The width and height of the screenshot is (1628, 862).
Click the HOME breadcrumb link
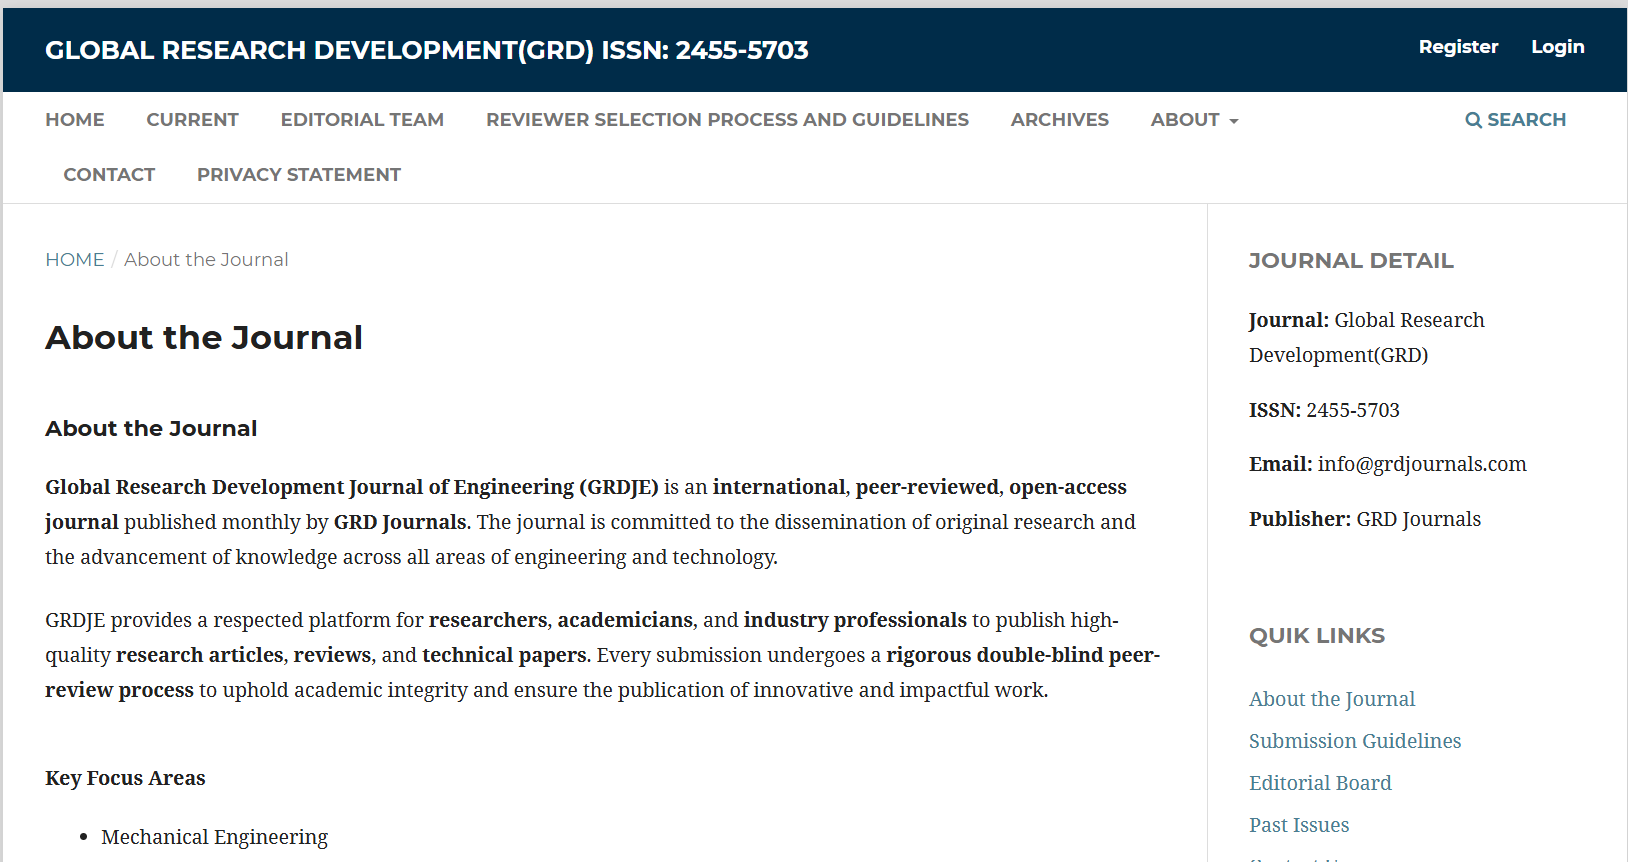(x=75, y=260)
